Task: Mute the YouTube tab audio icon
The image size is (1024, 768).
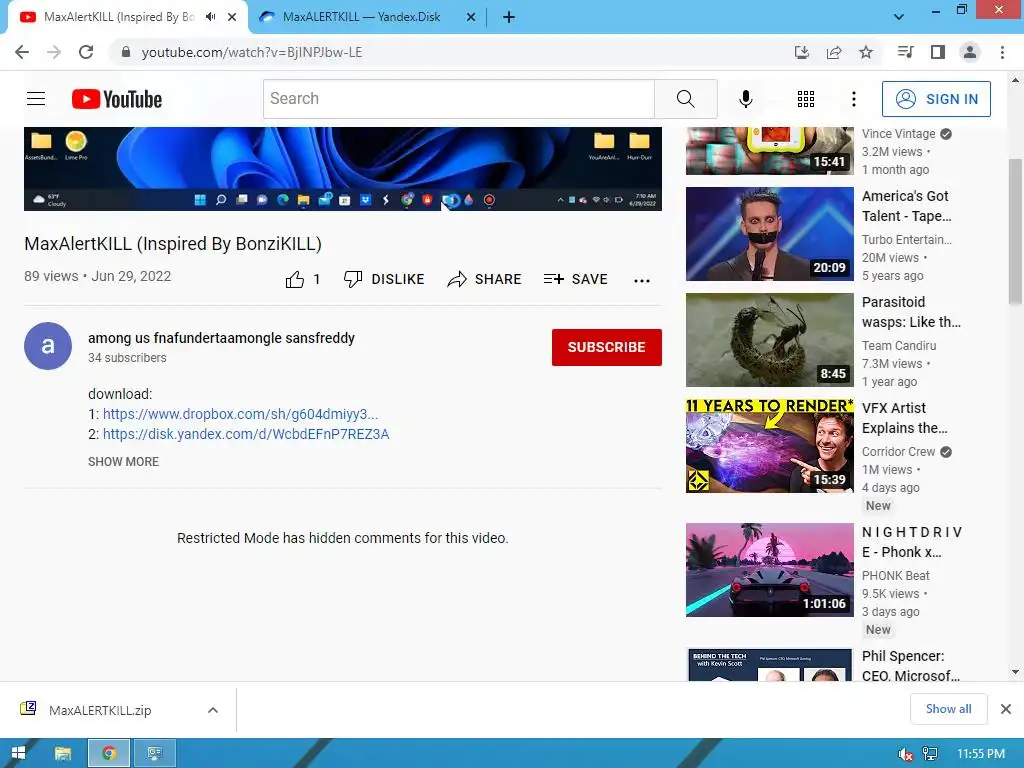Action: tap(210, 17)
